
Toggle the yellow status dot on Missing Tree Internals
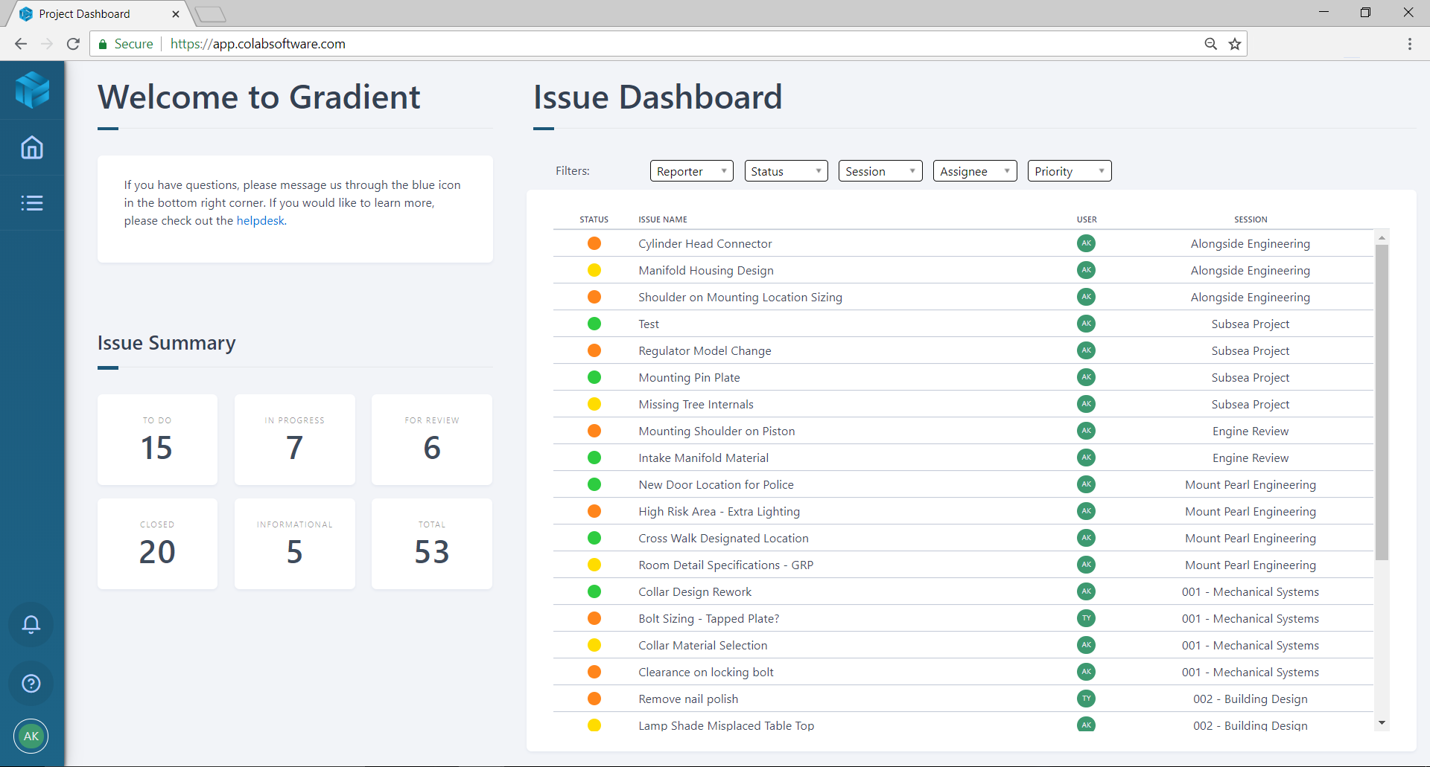(595, 404)
